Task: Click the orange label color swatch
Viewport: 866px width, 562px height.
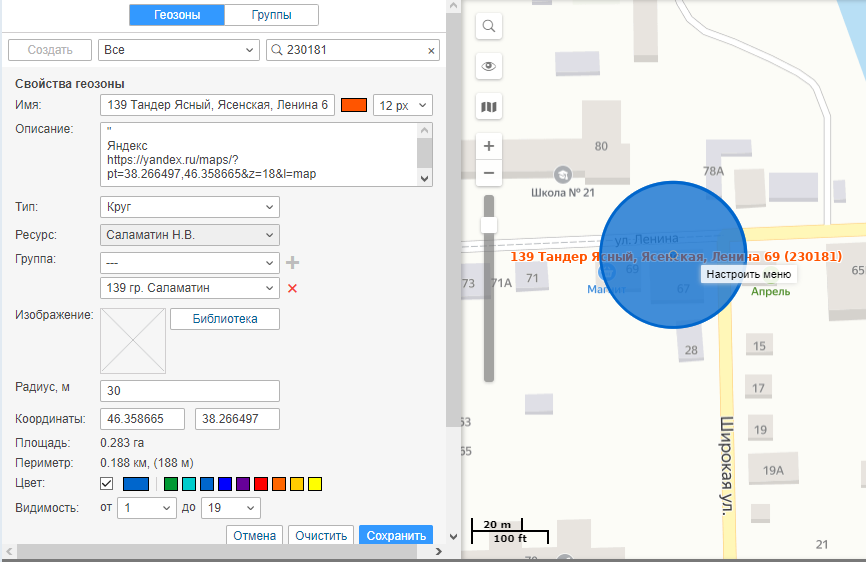Action: click(x=354, y=105)
